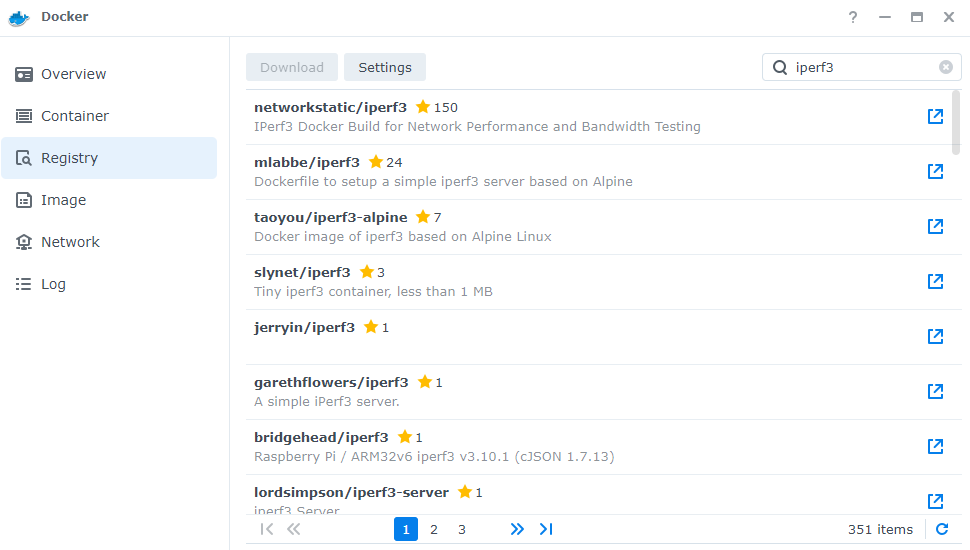Go to the last page
This screenshot has width=970, height=550.
click(x=546, y=529)
